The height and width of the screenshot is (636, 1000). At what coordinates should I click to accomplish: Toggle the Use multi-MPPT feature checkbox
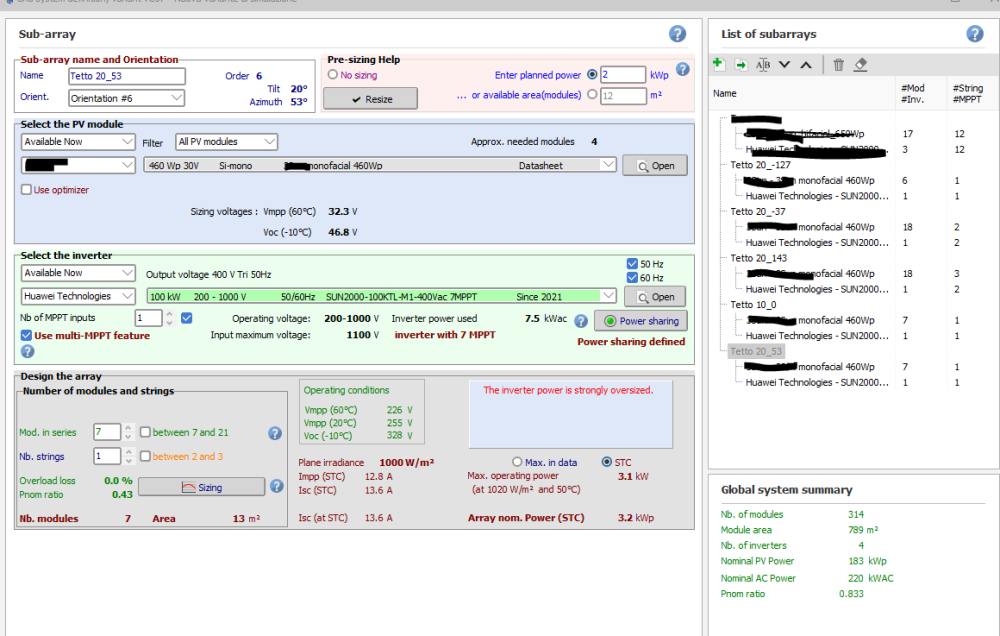(x=27, y=335)
